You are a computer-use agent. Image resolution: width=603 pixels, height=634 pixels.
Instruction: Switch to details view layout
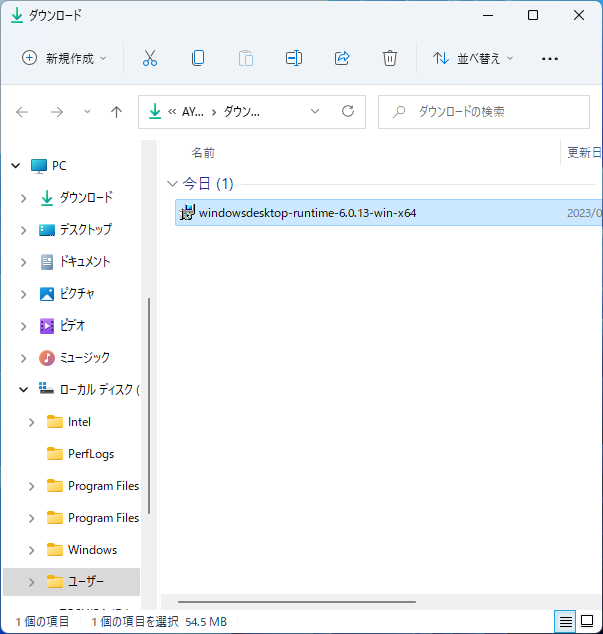tap(565, 621)
